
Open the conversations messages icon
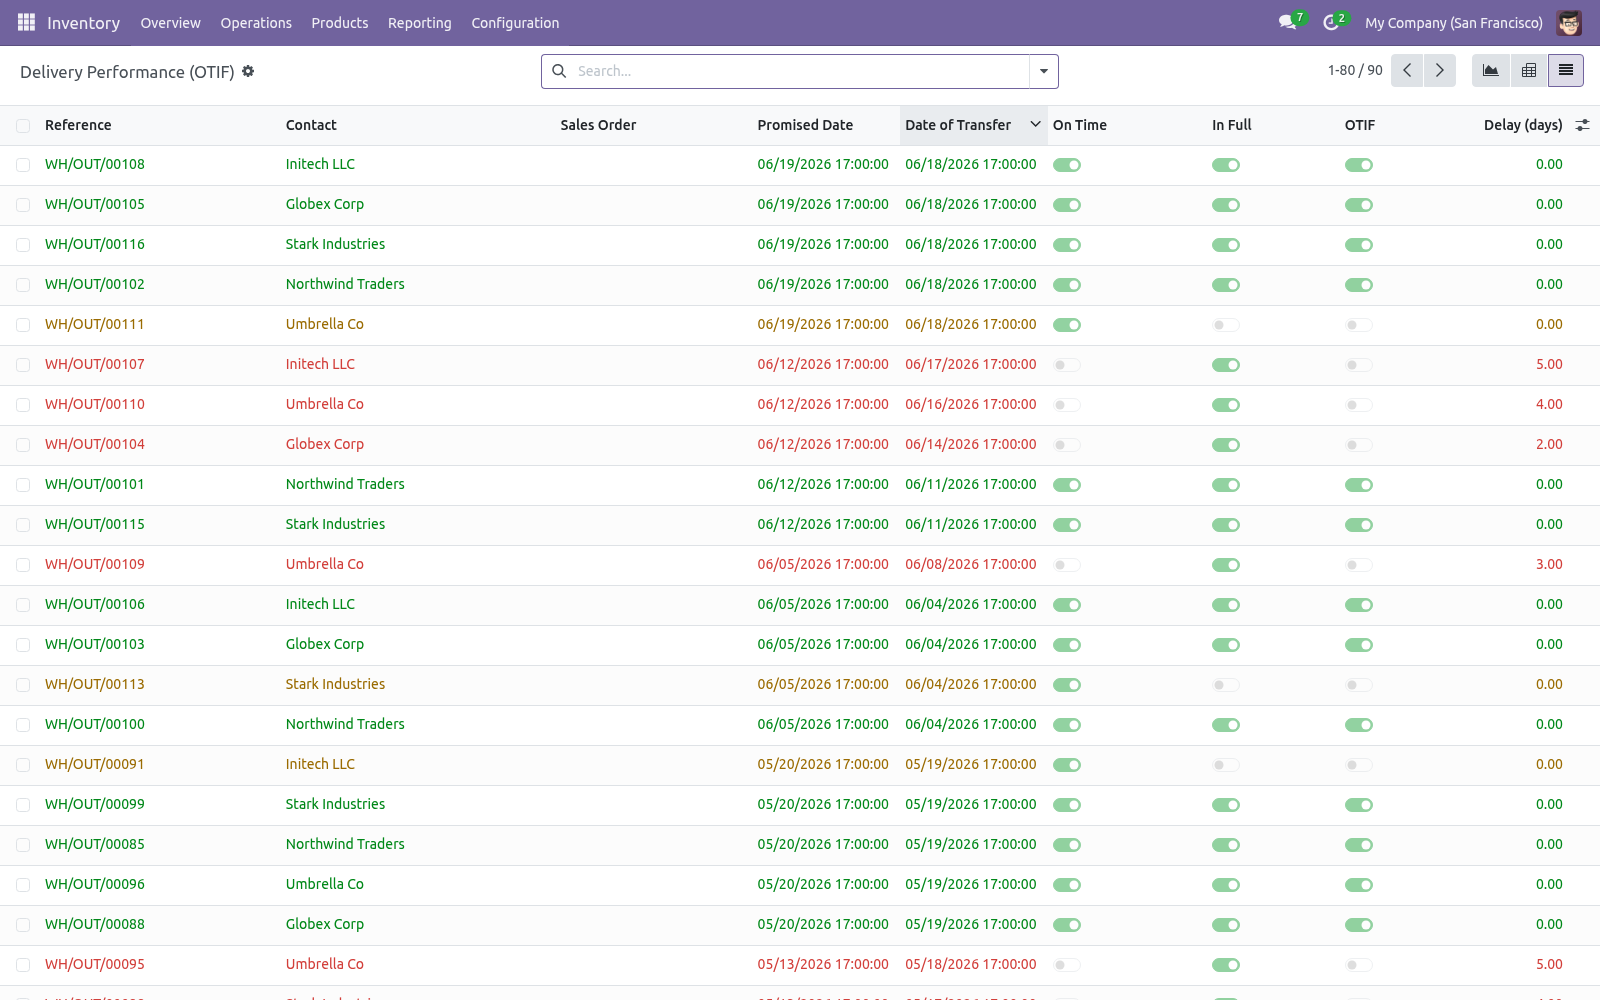click(1288, 22)
